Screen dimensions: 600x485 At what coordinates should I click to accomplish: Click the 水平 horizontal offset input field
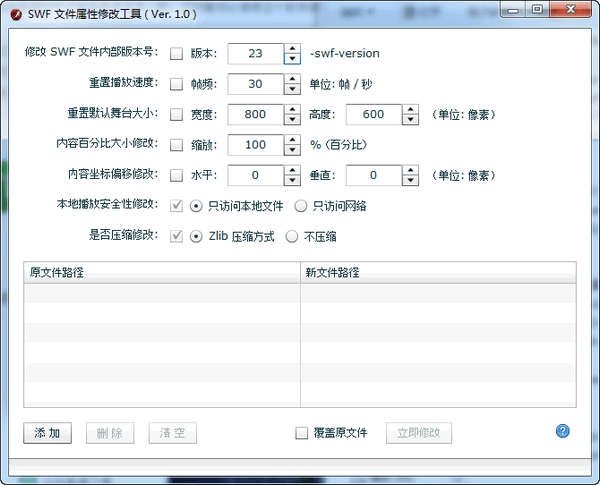[255, 176]
